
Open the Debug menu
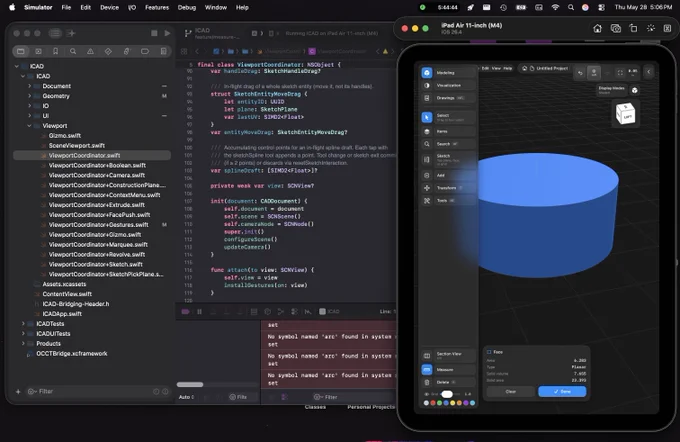pos(187,7)
